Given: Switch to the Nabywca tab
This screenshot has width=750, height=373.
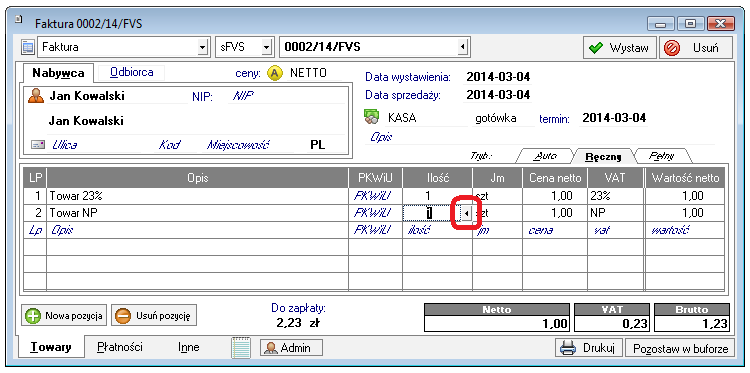Looking at the screenshot, I should click(58, 73).
